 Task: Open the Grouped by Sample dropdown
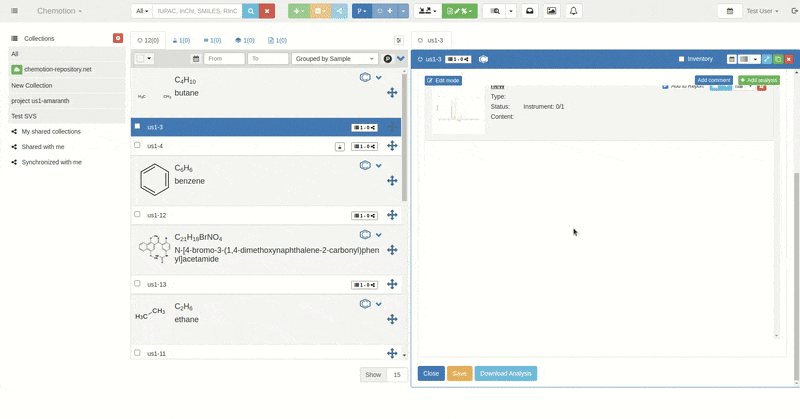pos(334,59)
